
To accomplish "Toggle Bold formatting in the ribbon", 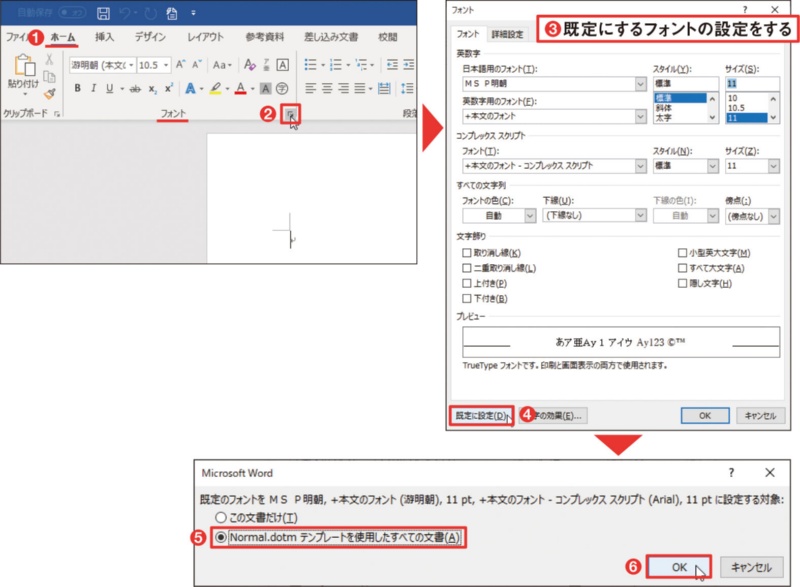I will click(78, 89).
